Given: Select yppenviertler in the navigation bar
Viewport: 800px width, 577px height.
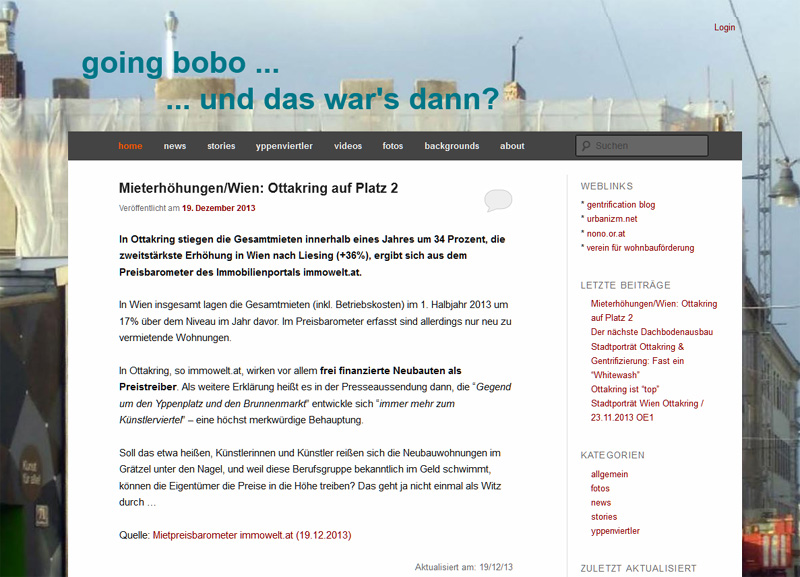Looking at the screenshot, I should pos(284,146).
